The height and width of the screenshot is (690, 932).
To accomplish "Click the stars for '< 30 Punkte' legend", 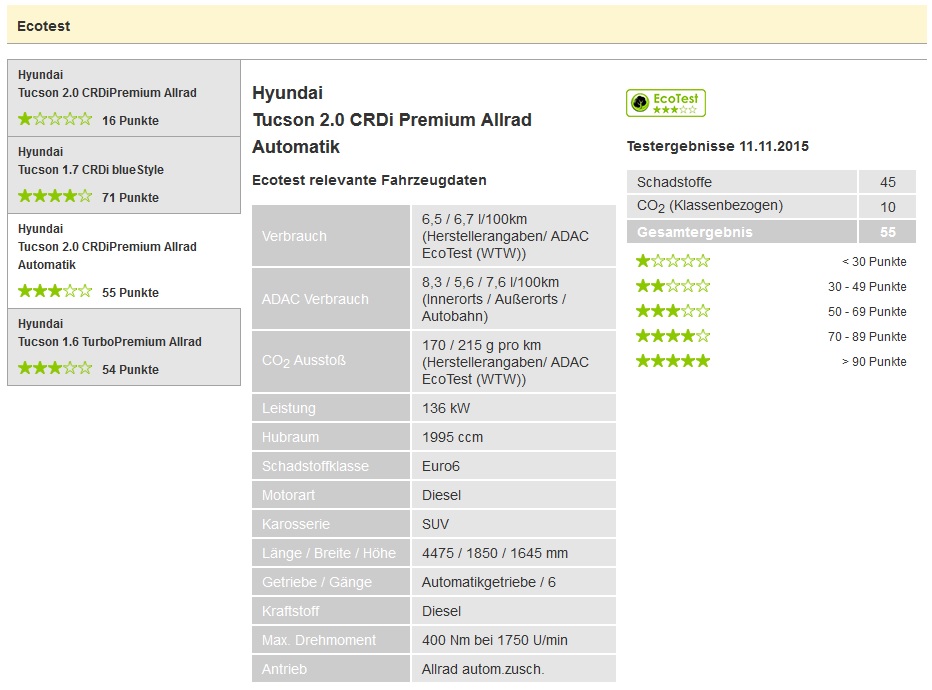I will tap(673, 261).
